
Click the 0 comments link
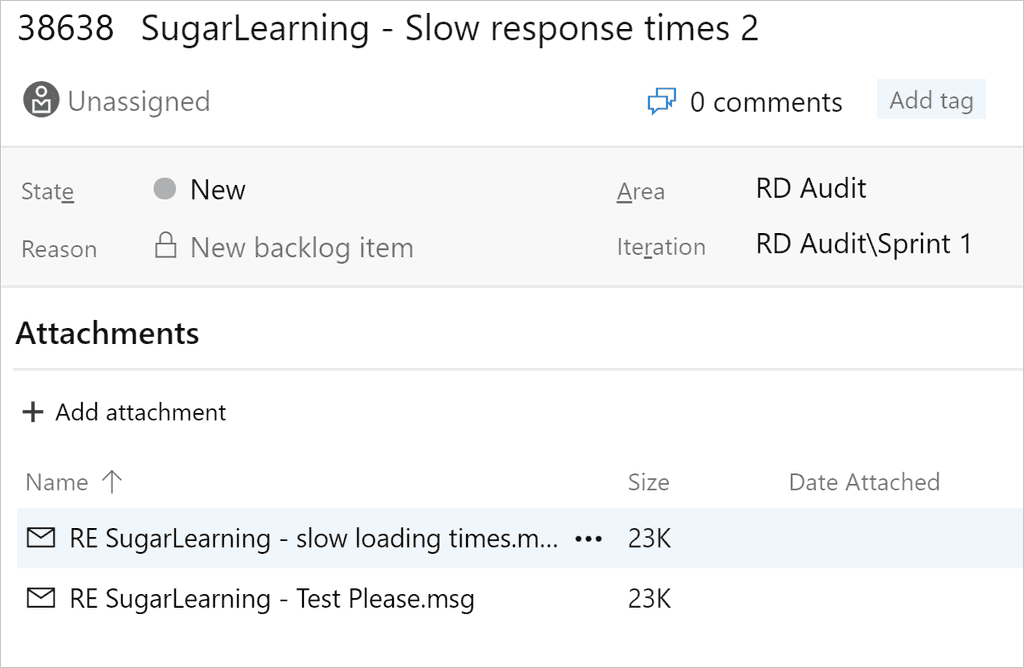(766, 102)
